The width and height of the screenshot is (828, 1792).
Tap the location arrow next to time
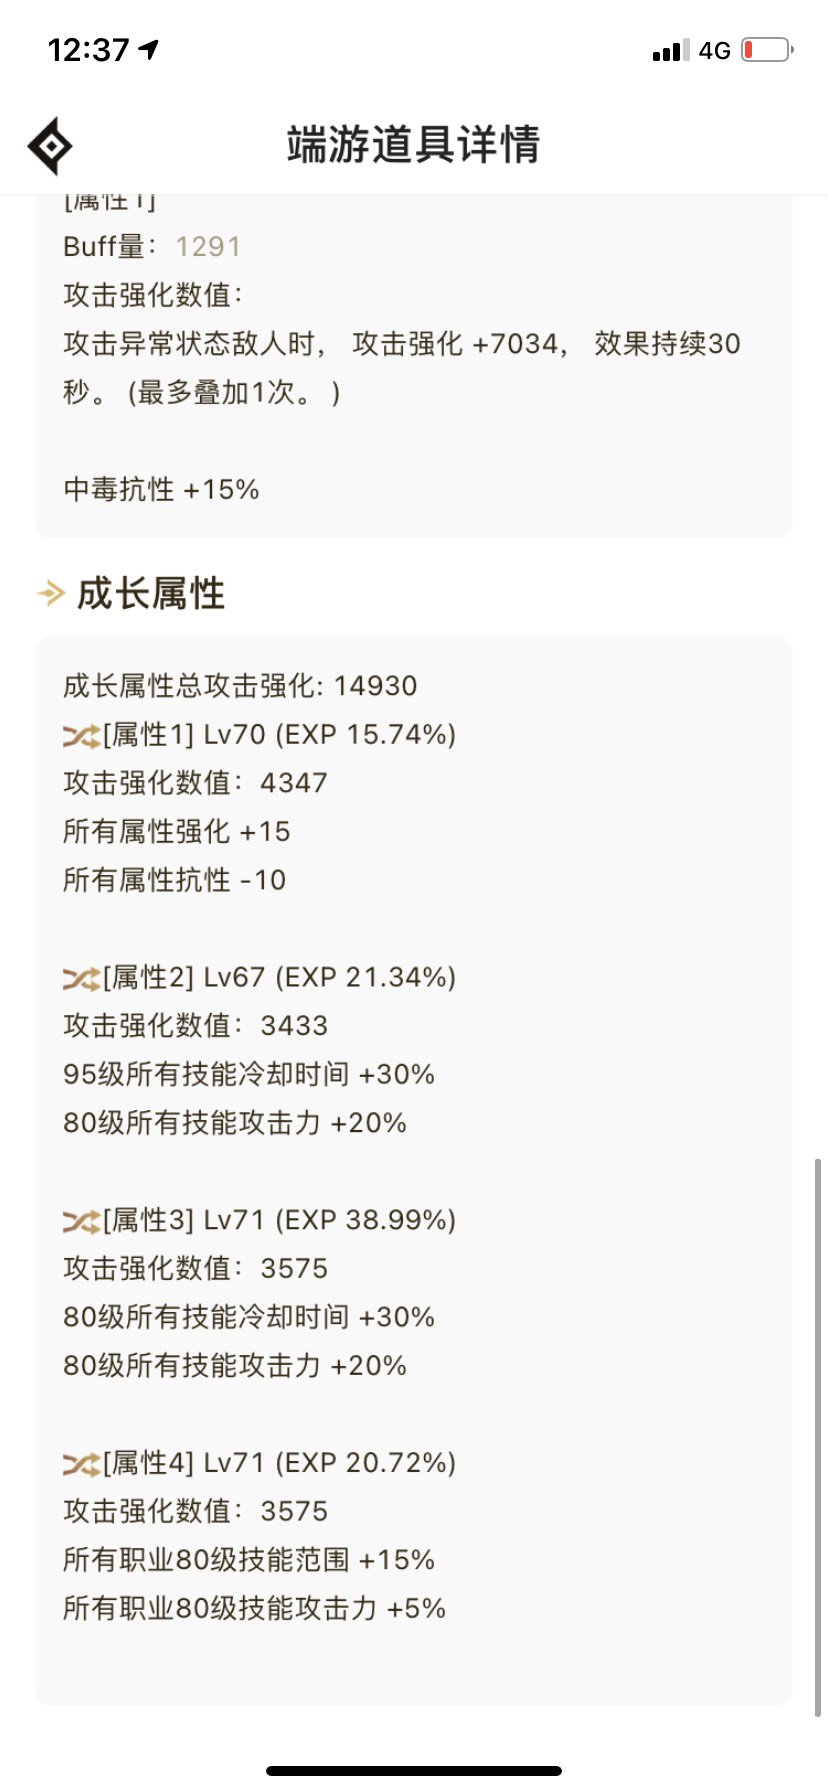click(x=149, y=49)
